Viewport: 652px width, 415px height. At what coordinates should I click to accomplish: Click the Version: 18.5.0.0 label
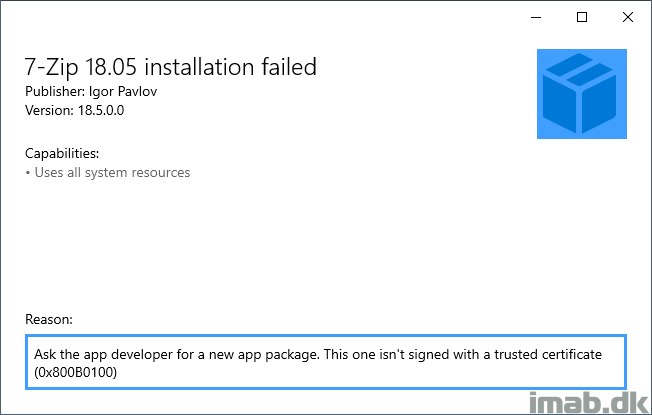(x=74, y=110)
